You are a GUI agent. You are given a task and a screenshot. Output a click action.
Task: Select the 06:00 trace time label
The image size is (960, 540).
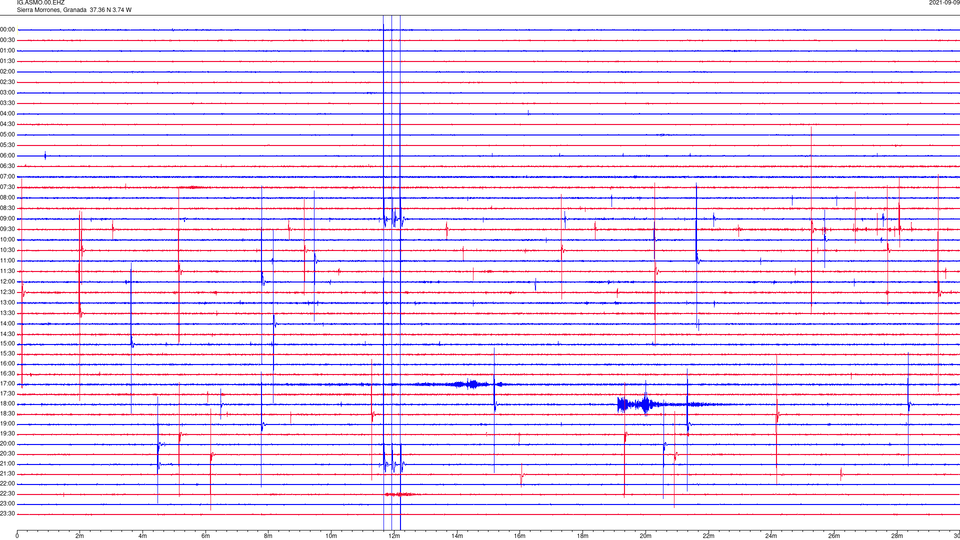[8, 156]
